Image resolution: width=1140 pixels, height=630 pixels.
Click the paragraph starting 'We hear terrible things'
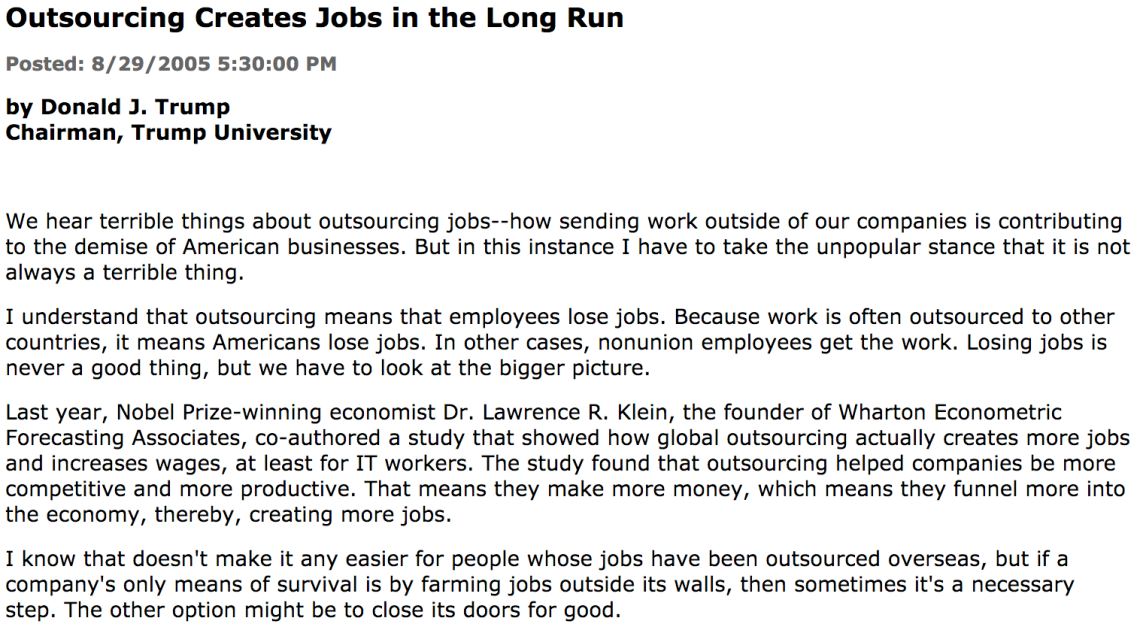(x=568, y=247)
